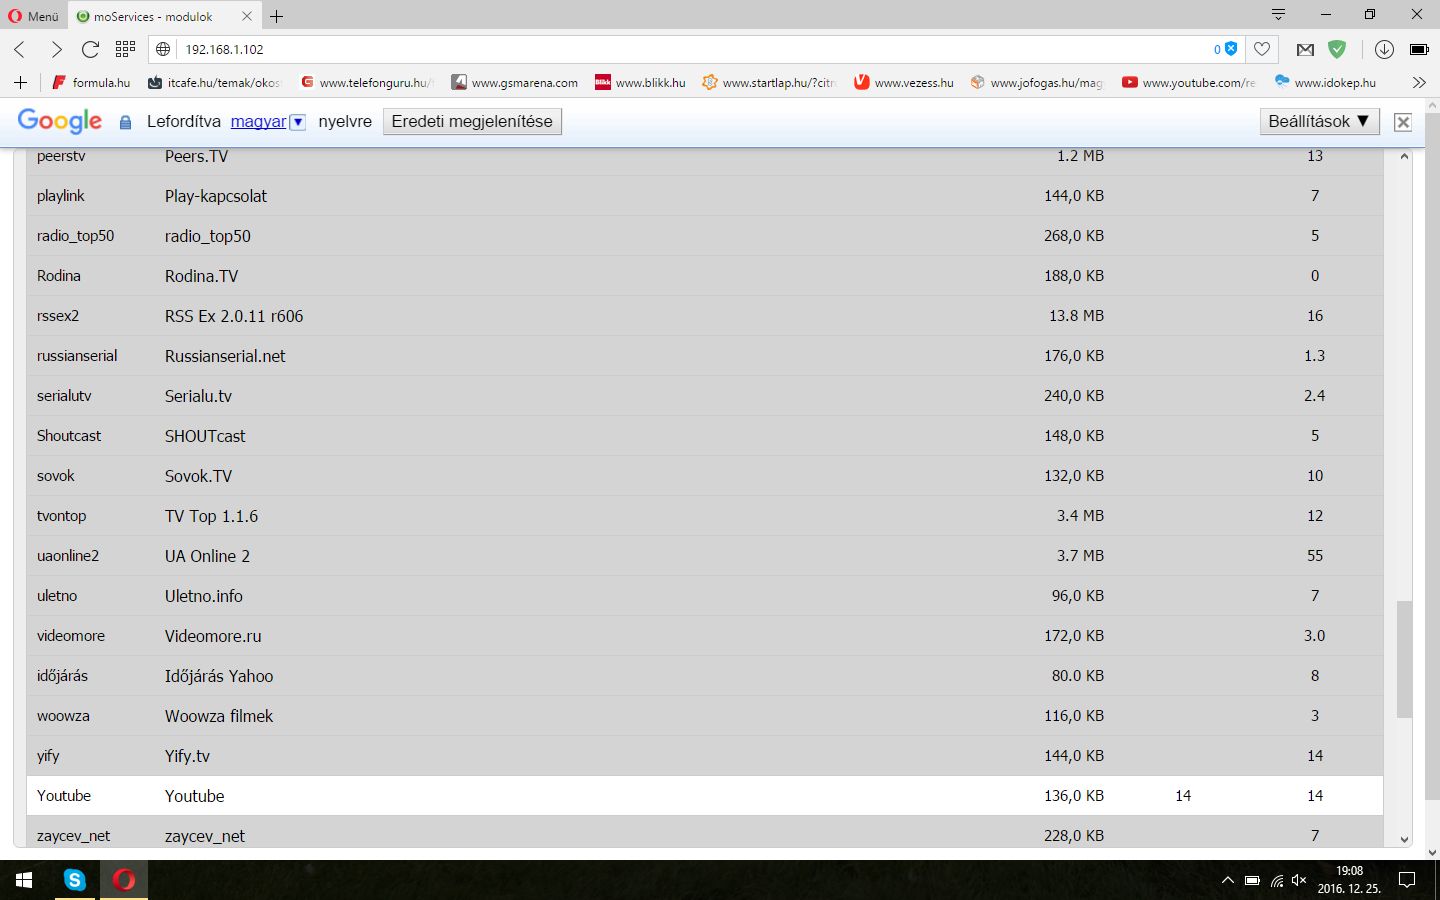Click the Videomore.ru entry

[x=213, y=636]
